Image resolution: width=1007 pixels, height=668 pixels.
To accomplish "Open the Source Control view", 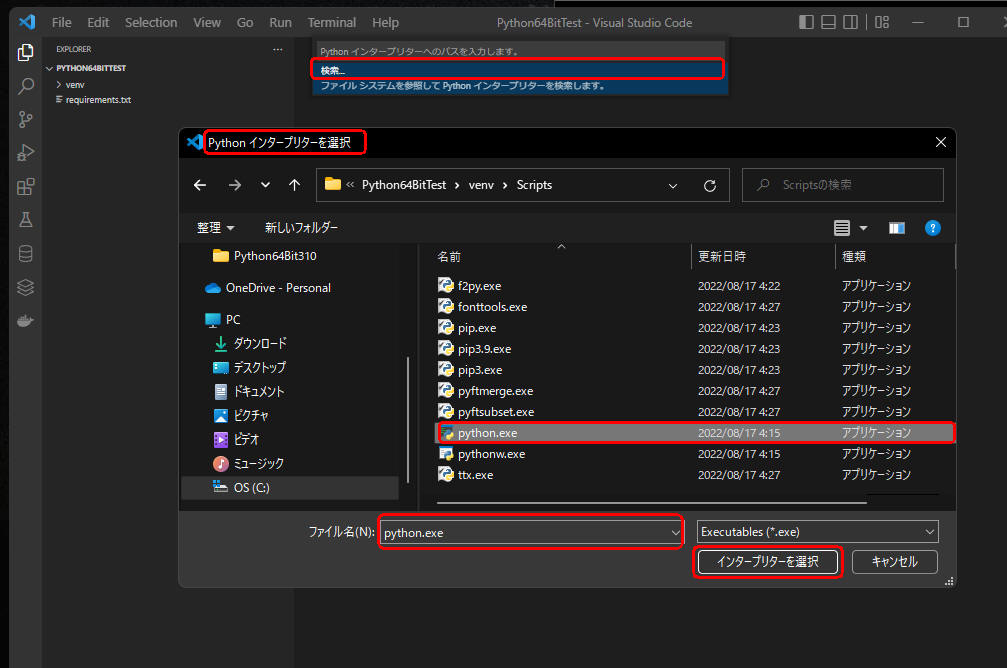I will (26, 119).
